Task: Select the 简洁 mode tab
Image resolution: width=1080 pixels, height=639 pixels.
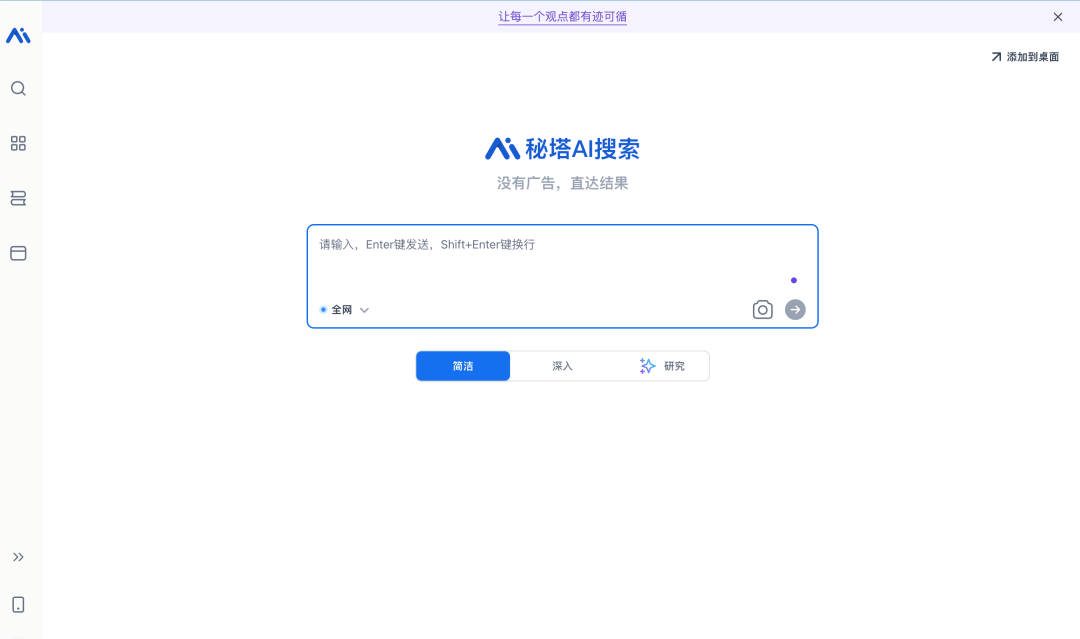Action: tap(463, 366)
